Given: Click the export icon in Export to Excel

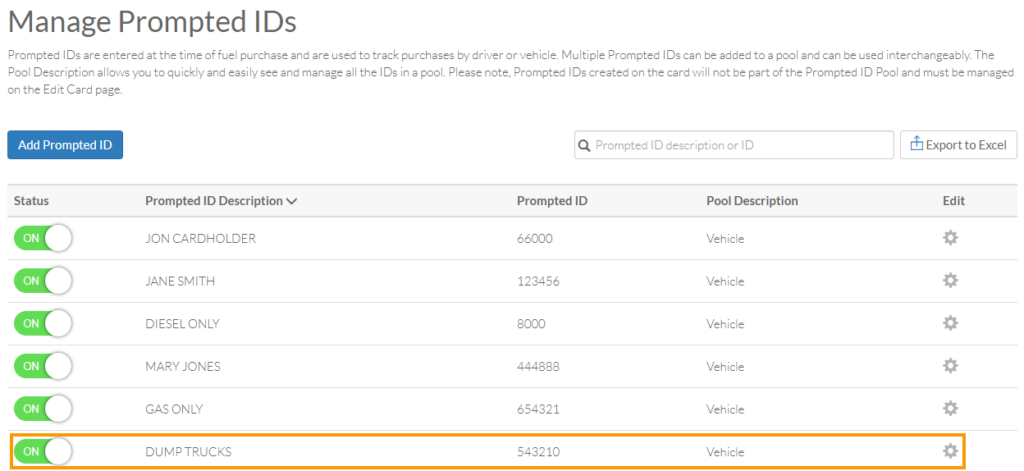Looking at the screenshot, I should pyautogui.click(x=917, y=144).
